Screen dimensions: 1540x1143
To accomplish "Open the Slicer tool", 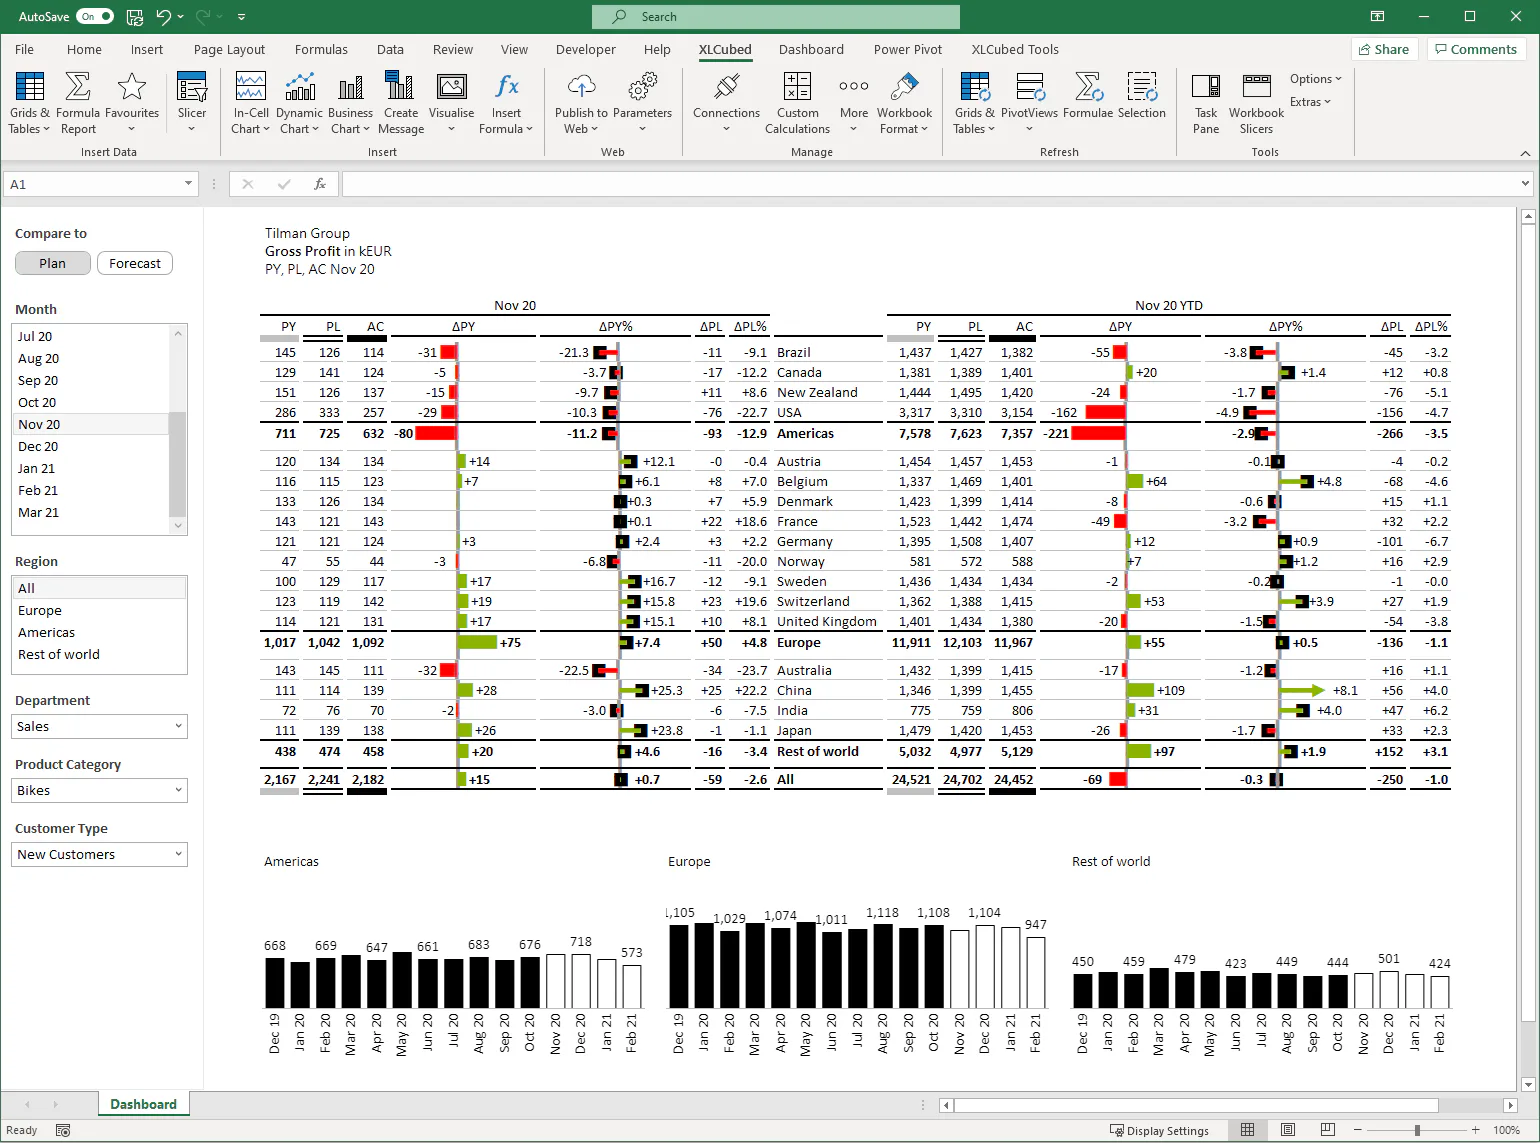I will click(192, 103).
